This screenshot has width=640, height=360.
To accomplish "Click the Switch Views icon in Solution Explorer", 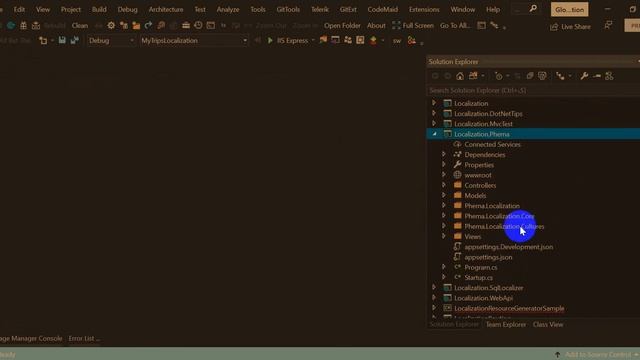I will (473, 76).
